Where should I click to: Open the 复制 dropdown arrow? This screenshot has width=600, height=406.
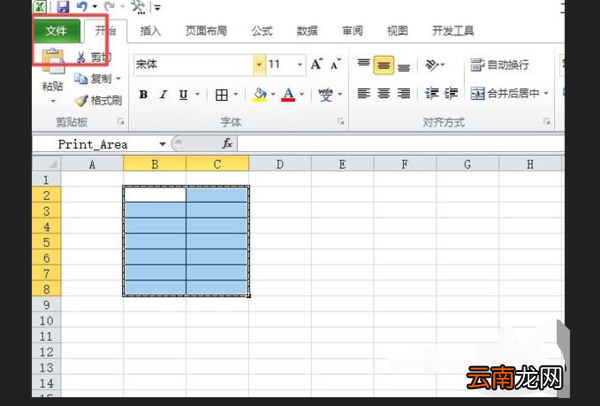pos(118,79)
